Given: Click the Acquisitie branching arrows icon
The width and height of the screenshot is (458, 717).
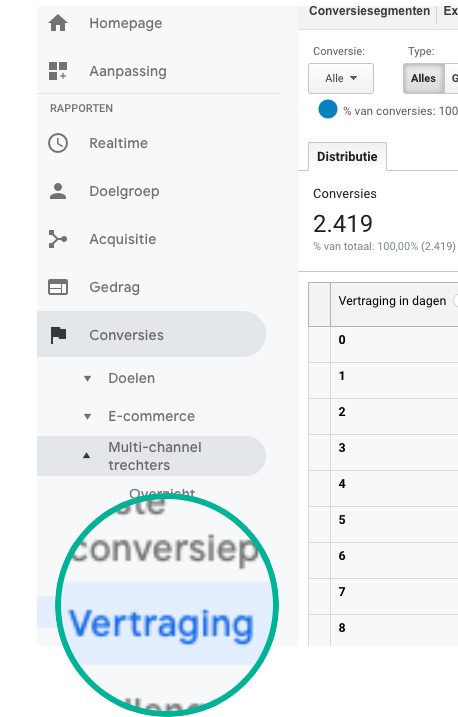Looking at the screenshot, I should [x=58, y=239].
